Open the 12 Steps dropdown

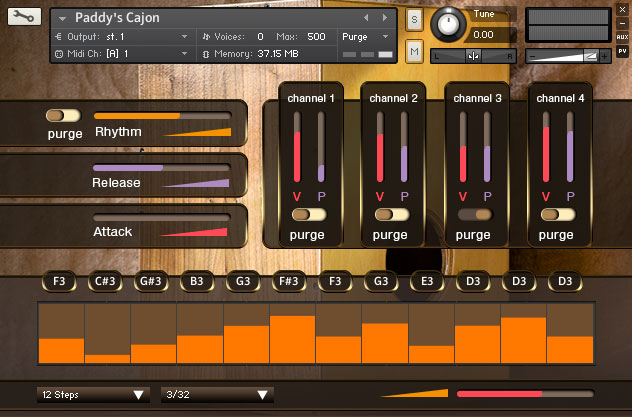(x=94, y=395)
